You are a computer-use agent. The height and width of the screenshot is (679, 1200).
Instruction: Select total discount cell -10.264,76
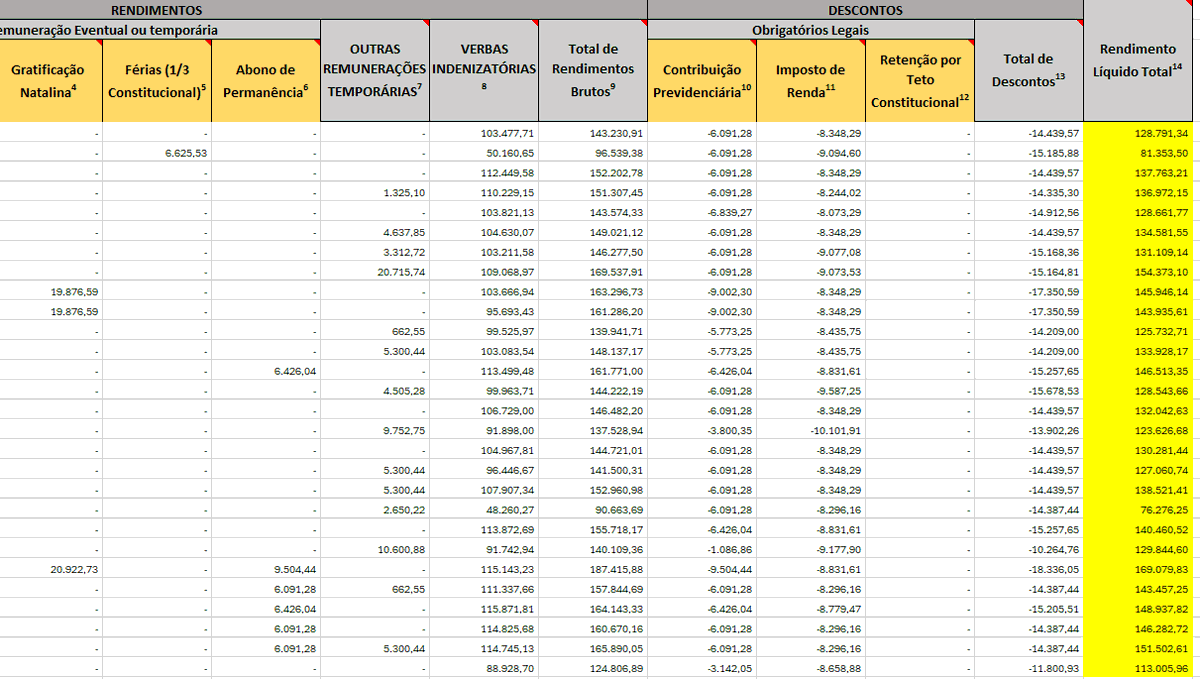(1029, 549)
